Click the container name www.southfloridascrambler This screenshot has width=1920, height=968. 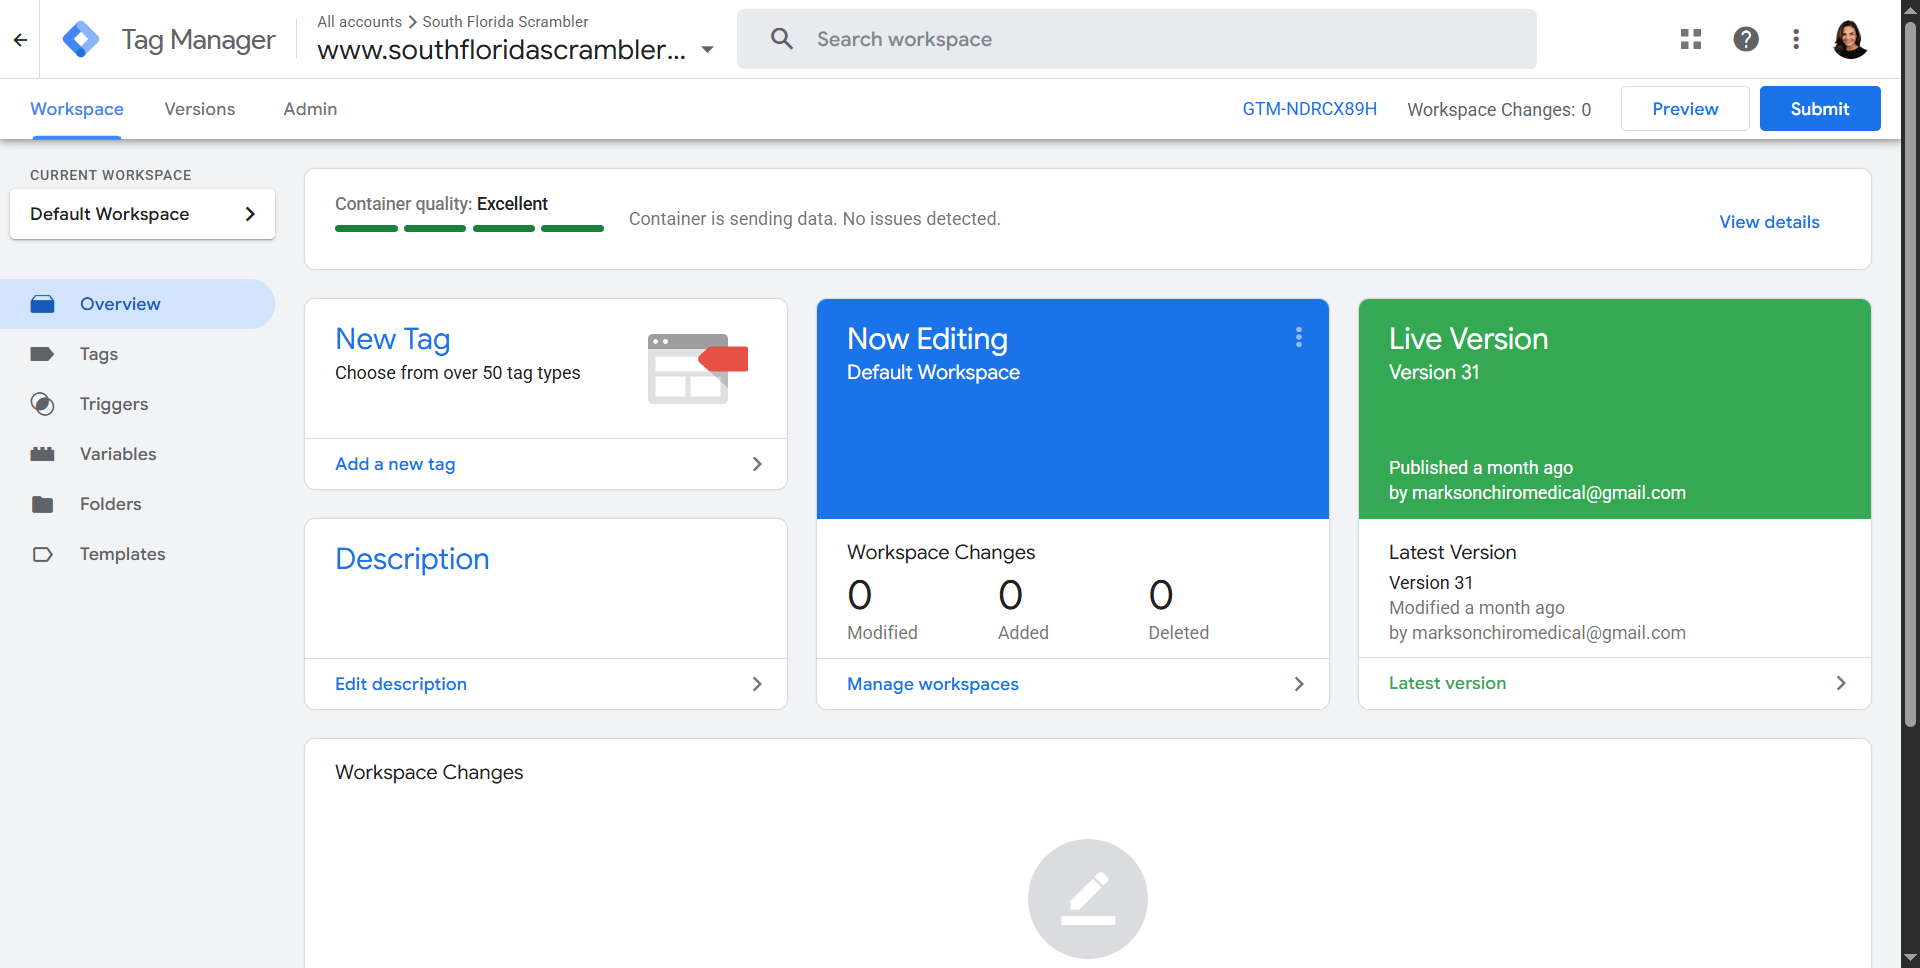(502, 50)
